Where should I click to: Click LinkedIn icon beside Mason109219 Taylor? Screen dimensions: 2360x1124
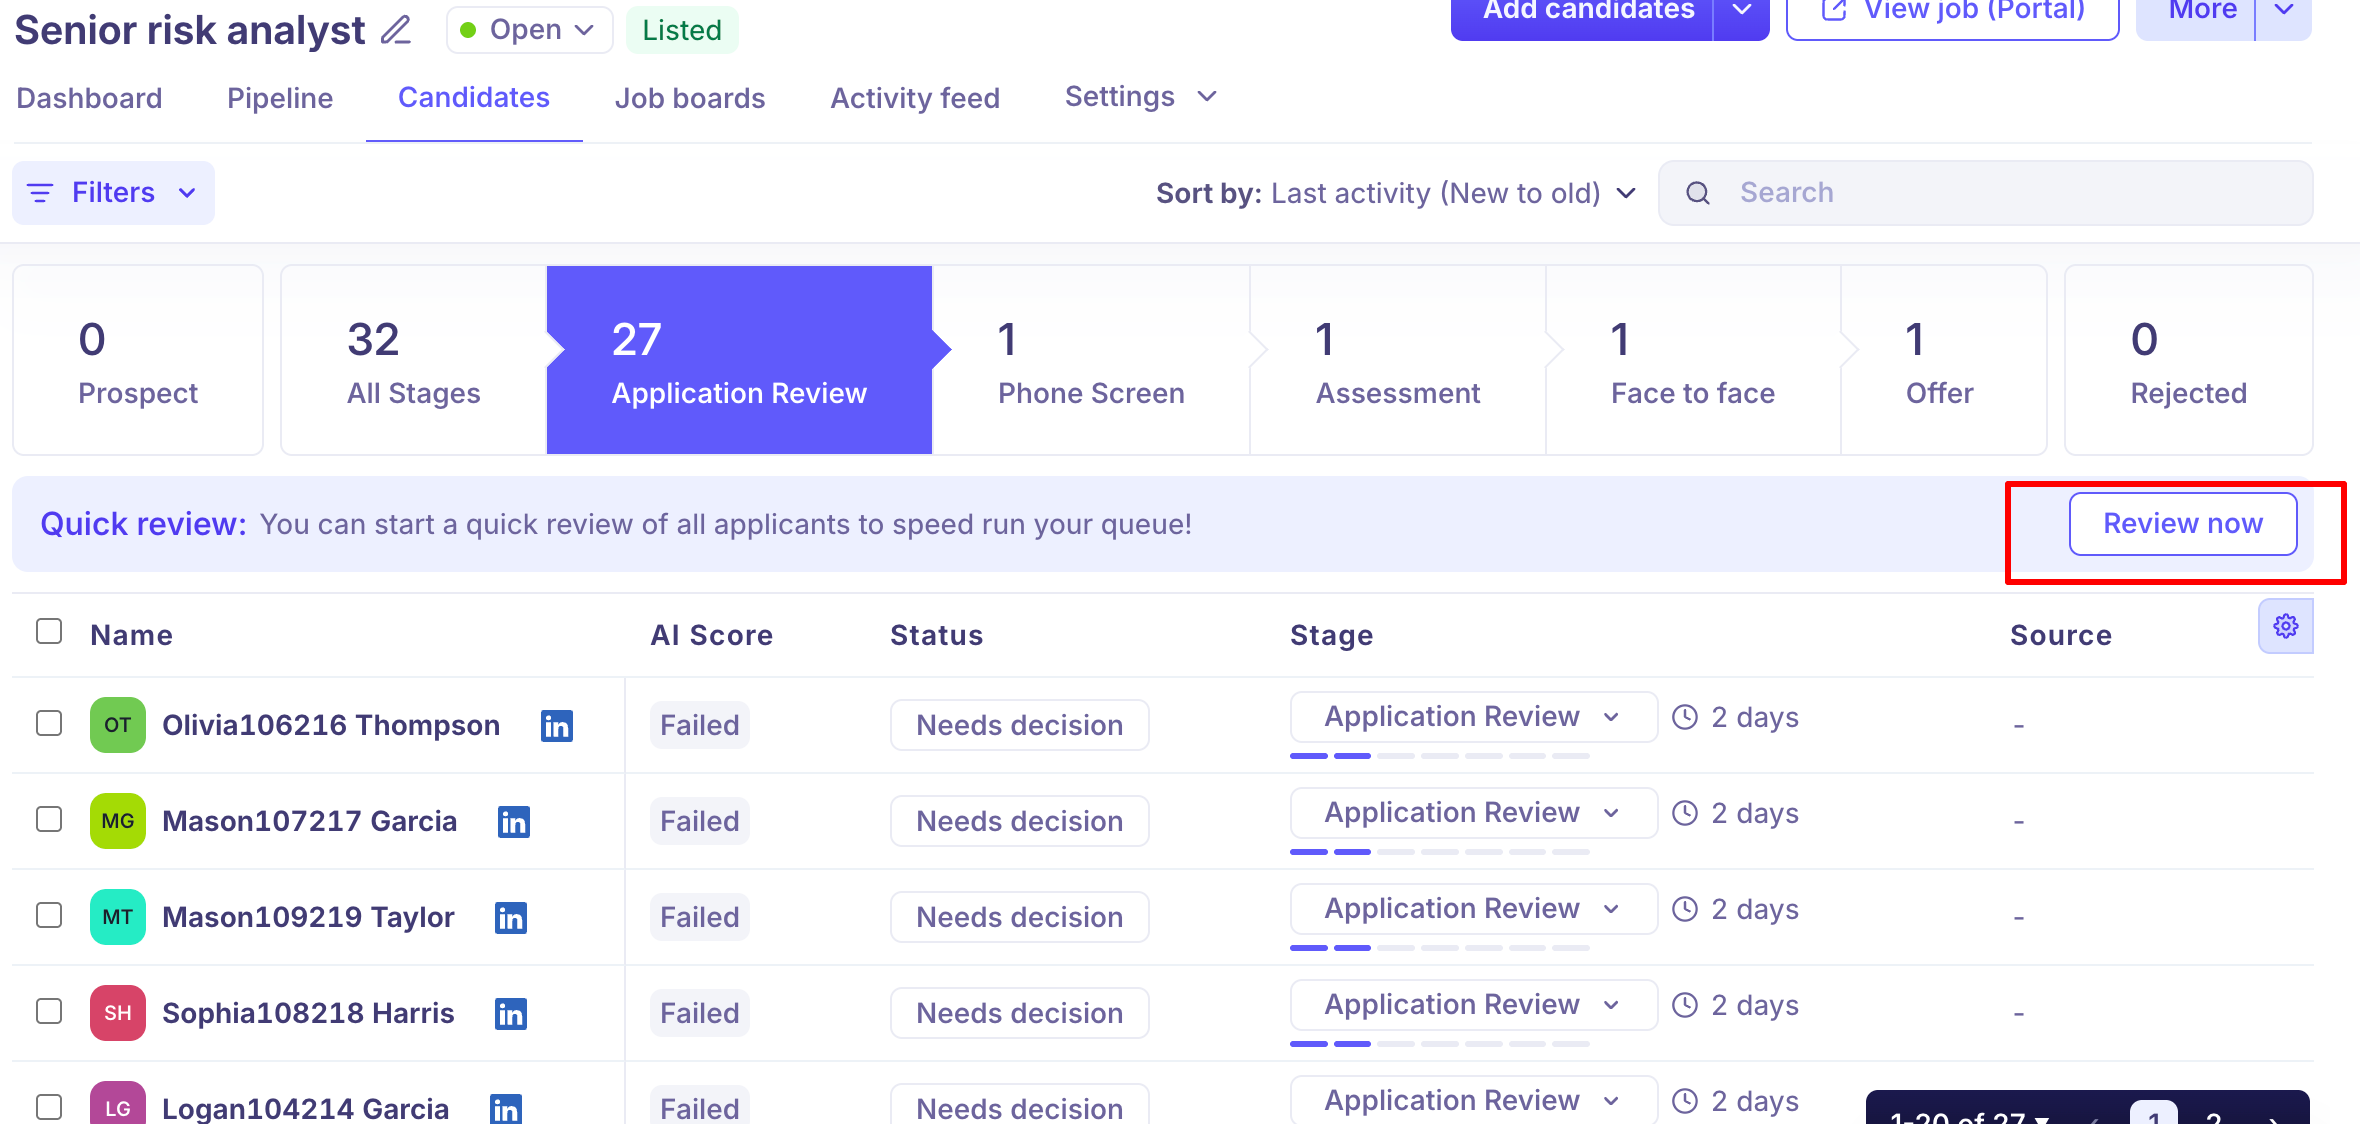pos(511,917)
